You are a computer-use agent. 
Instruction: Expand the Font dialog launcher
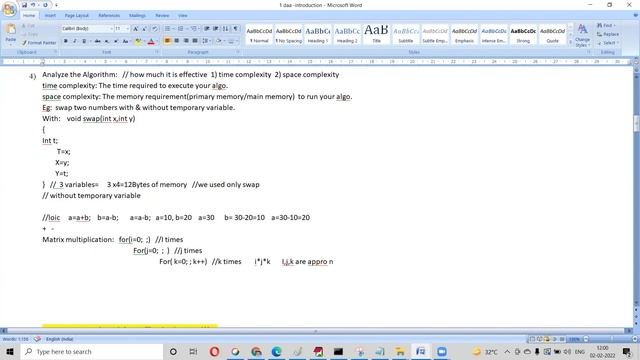click(157, 52)
